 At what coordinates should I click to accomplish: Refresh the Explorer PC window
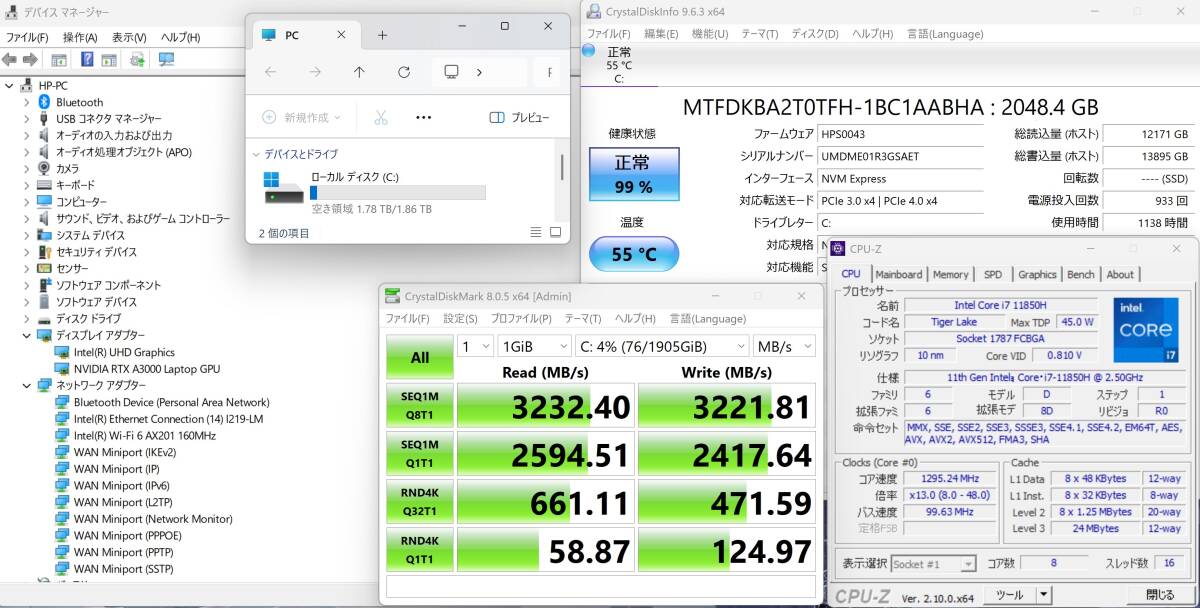[404, 72]
